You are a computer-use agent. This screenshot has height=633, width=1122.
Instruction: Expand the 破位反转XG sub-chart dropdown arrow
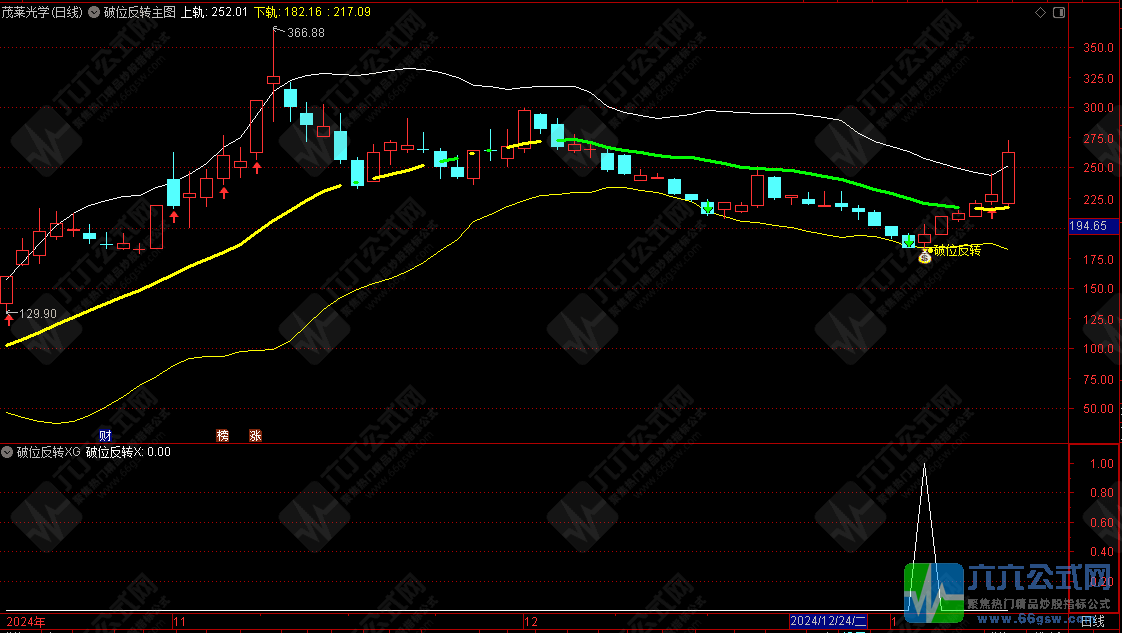tap(8, 452)
